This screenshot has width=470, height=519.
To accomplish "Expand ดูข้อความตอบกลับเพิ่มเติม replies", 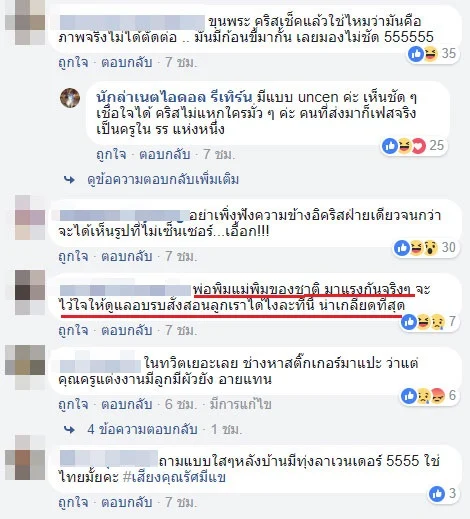I will 163,180.
